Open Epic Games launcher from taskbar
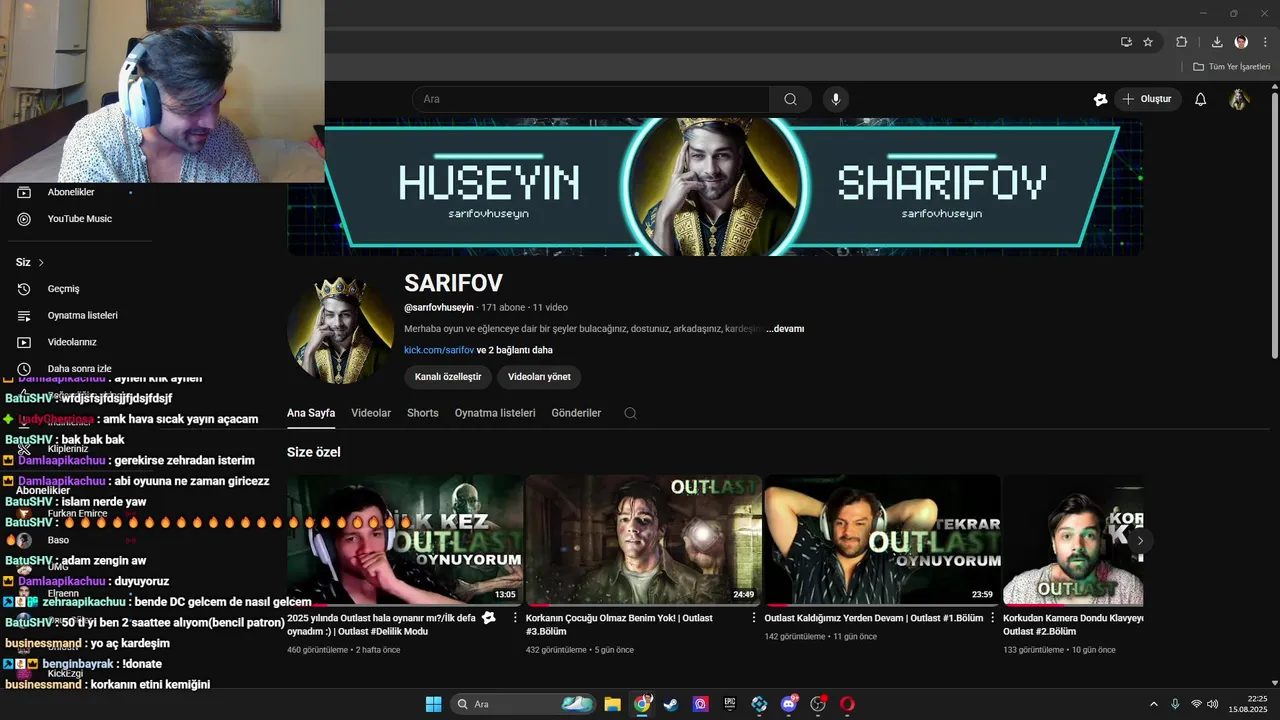 pyautogui.click(x=730, y=704)
